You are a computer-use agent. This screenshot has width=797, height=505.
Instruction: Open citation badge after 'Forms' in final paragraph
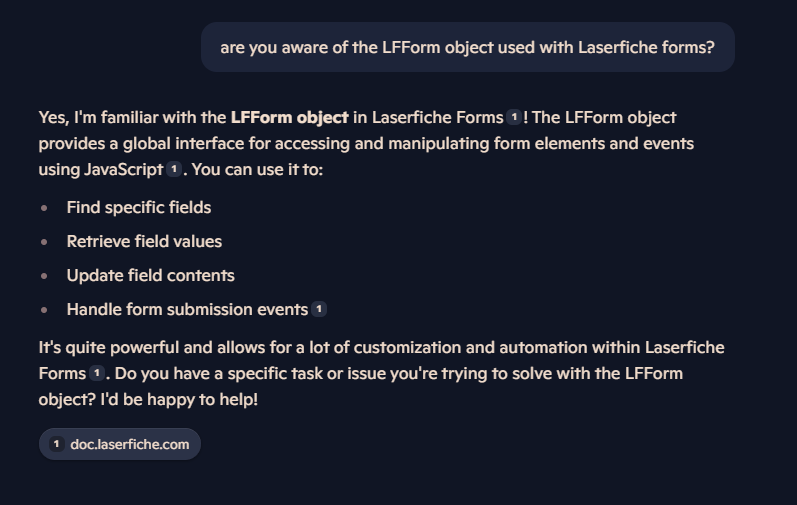(x=97, y=373)
